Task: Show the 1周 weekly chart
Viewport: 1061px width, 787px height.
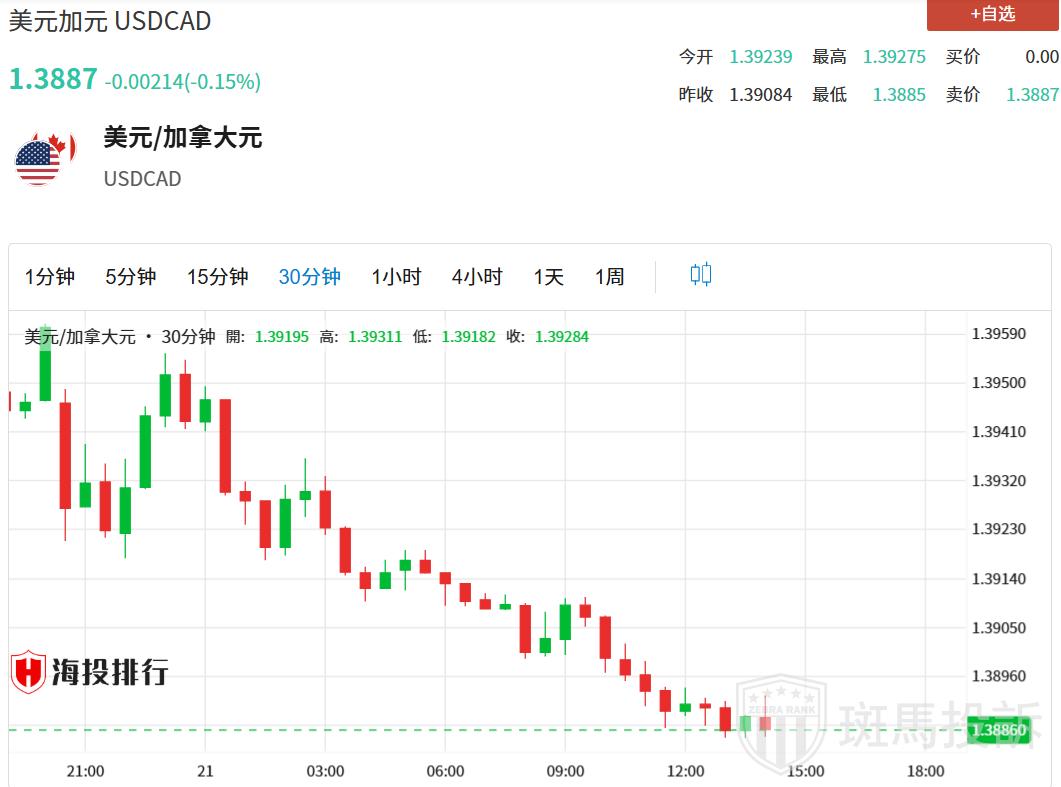Action: [609, 277]
